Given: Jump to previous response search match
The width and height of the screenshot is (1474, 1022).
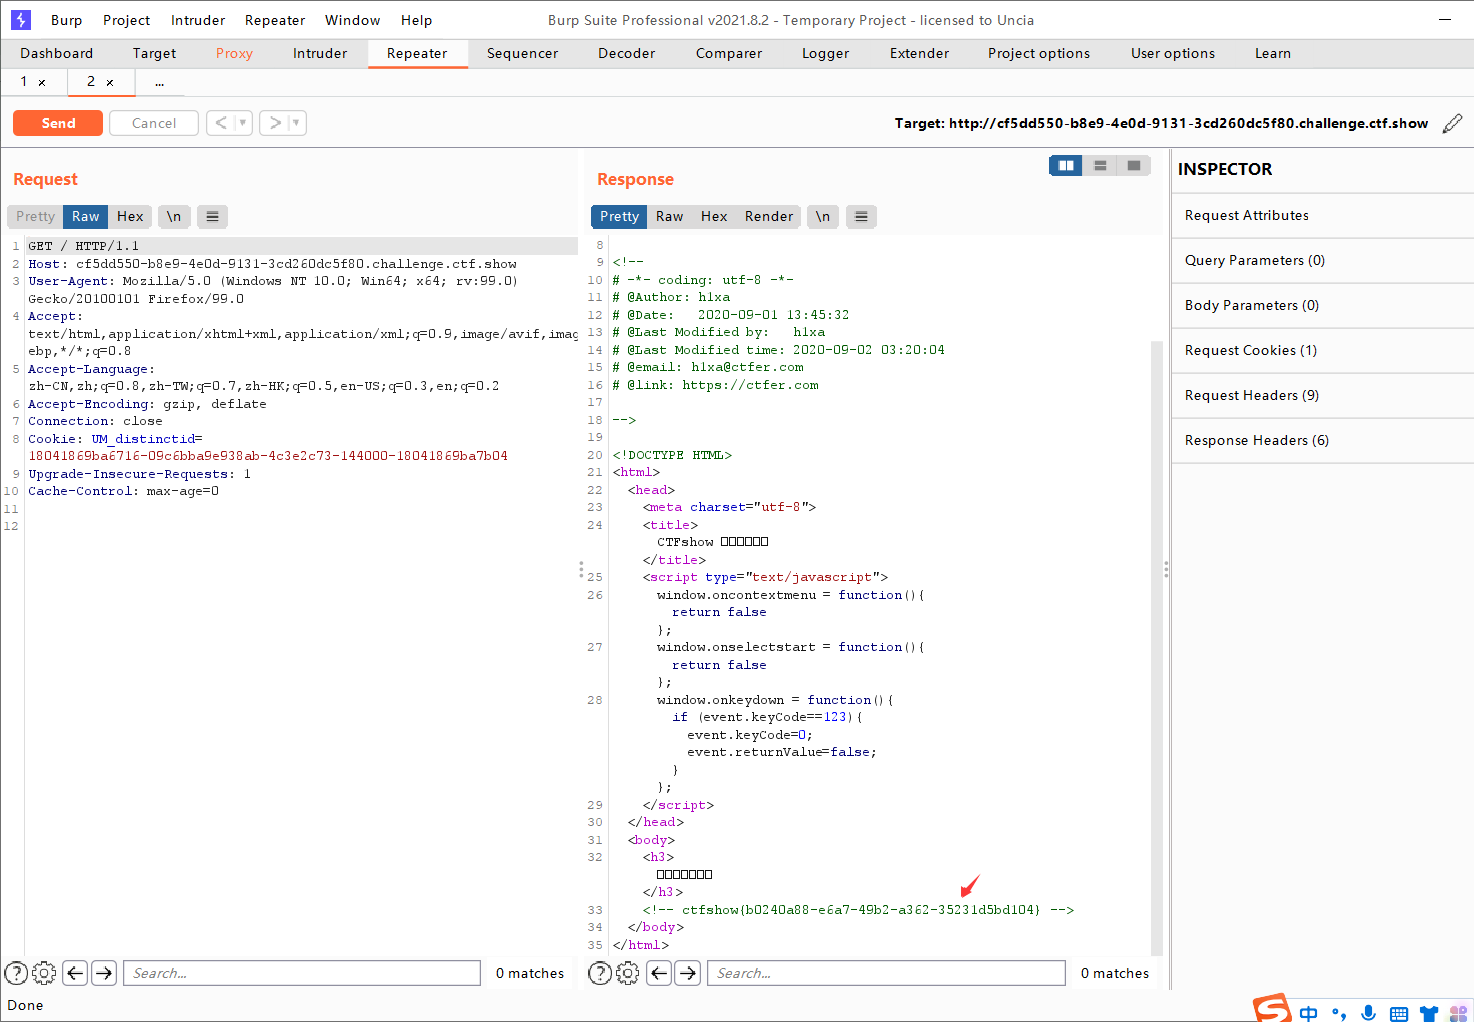Looking at the screenshot, I should [x=659, y=973].
